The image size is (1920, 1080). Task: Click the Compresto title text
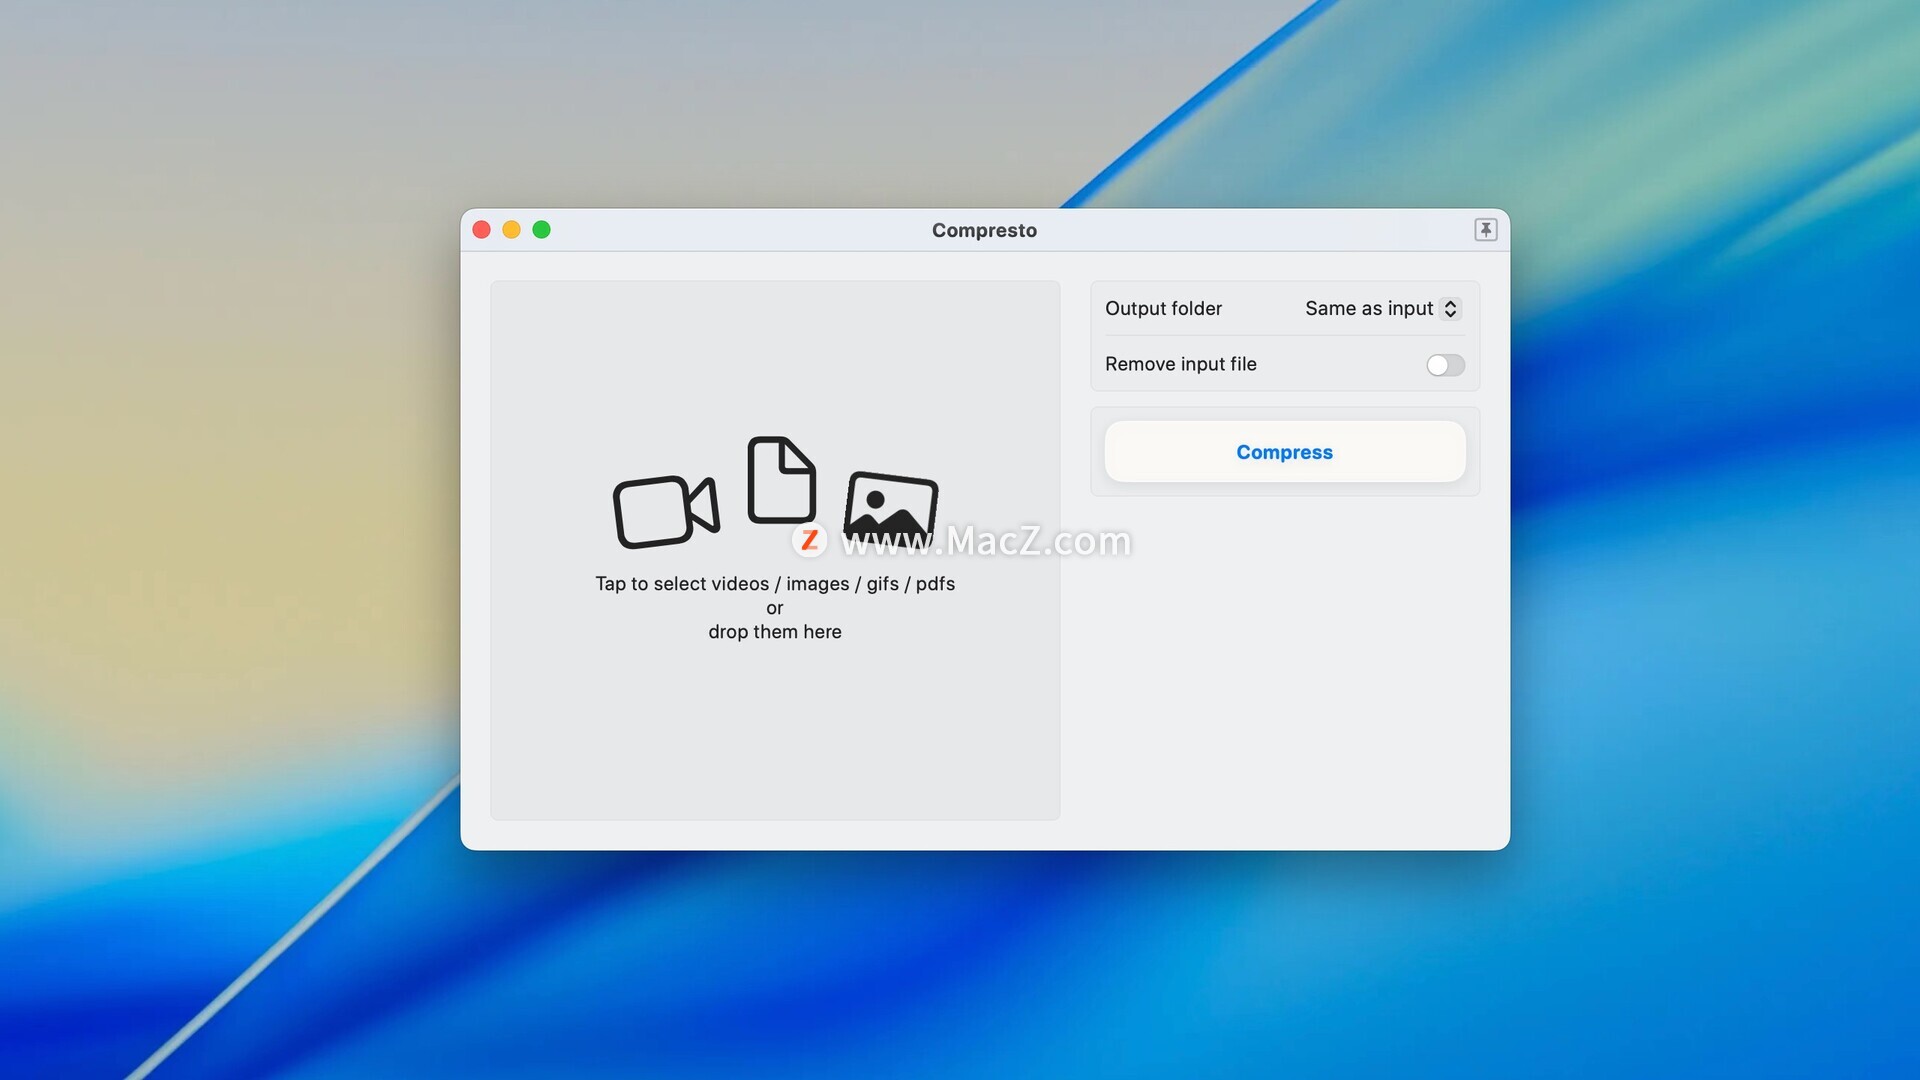984,230
